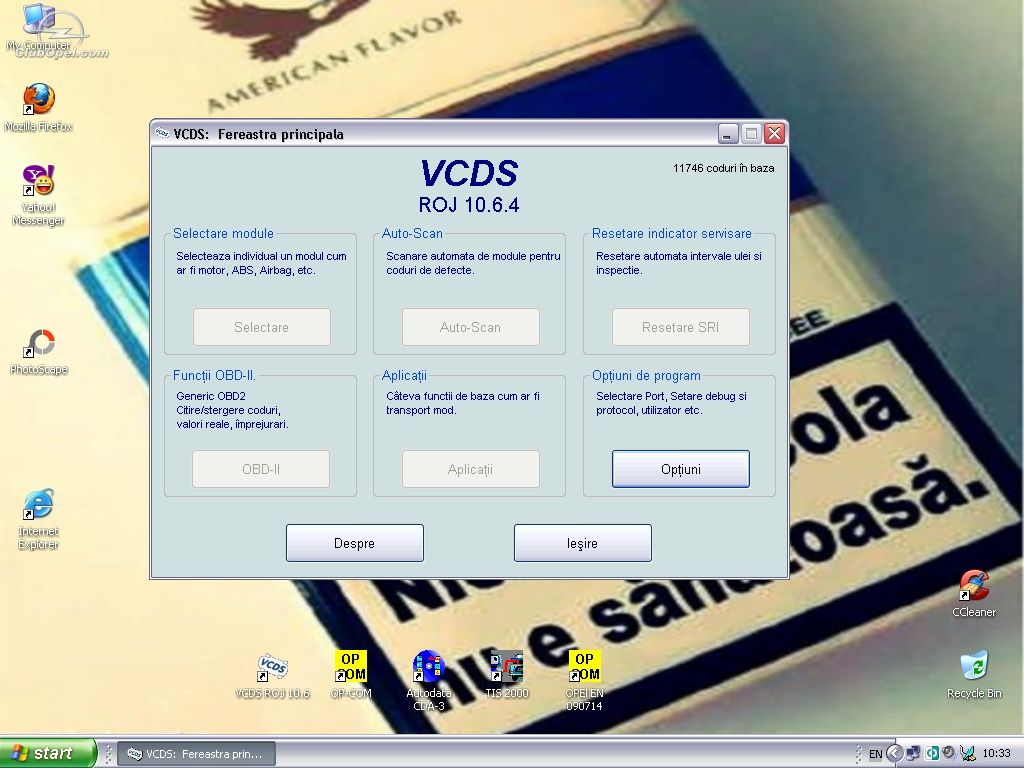Expand hidden tray icons arrow
Image resolution: width=1024 pixels, height=768 pixels.
tap(894, 754)
